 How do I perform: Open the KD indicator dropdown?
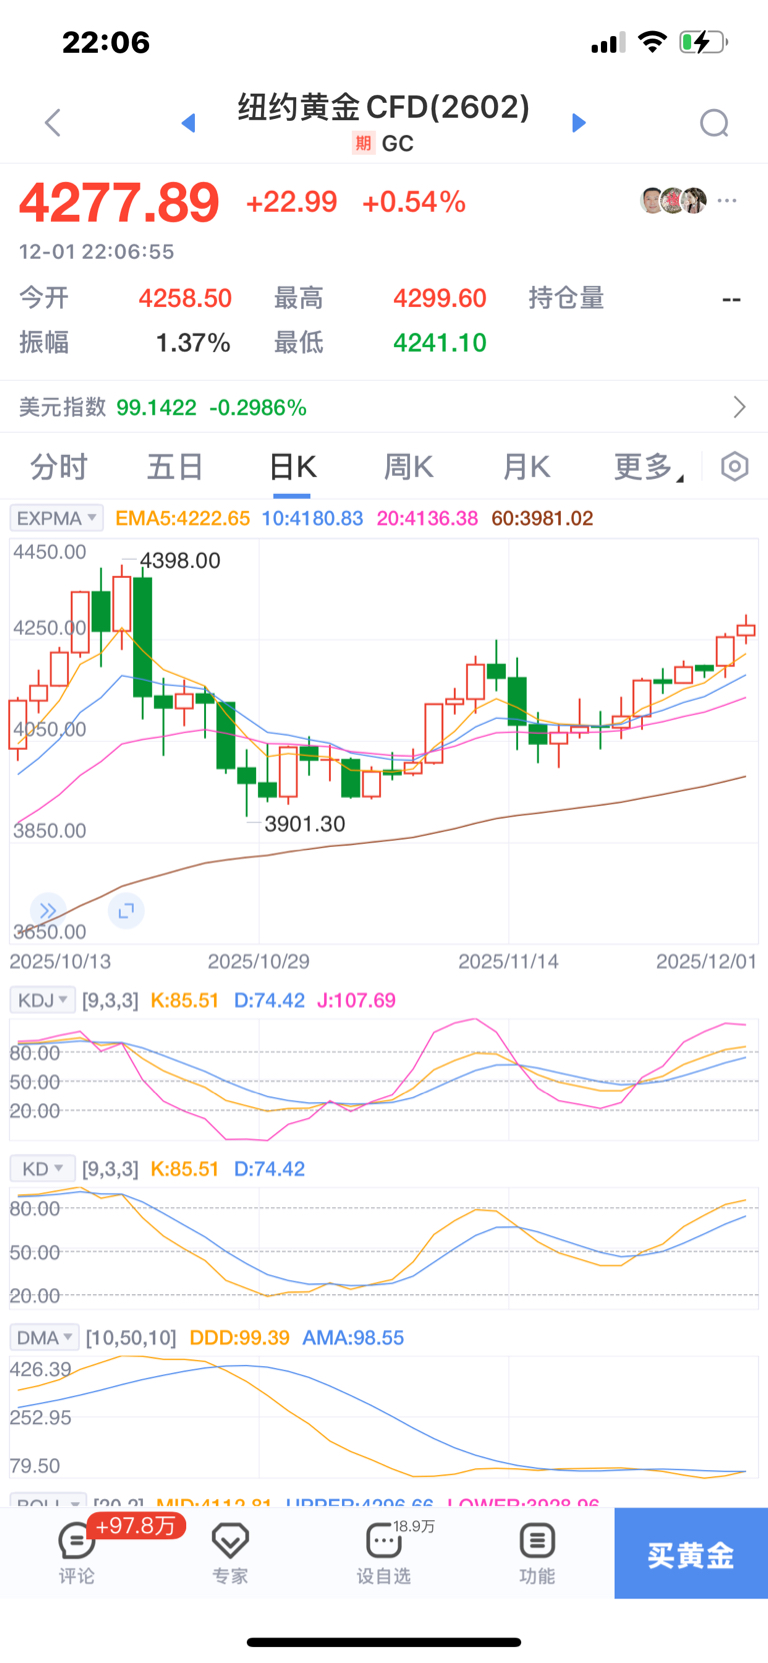click(x=42, y=1169)
